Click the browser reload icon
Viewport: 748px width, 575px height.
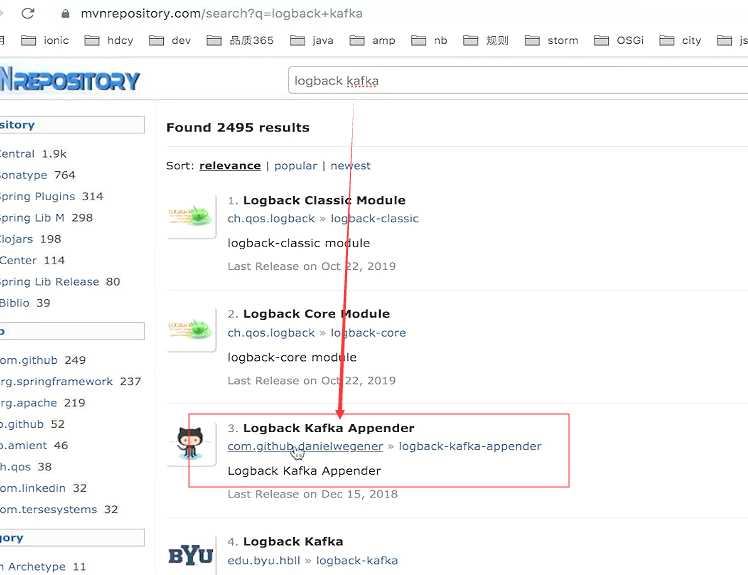click(x=28, y=13)
